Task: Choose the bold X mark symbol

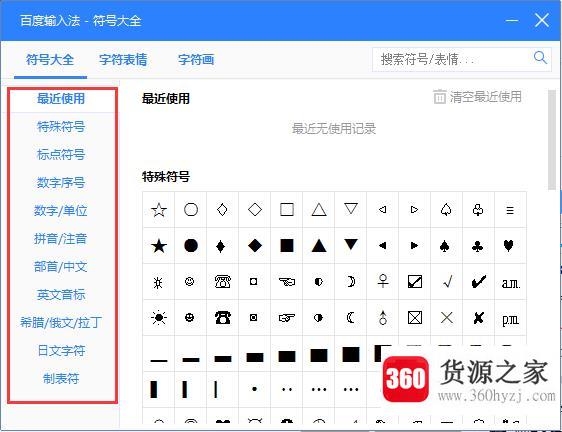Action: coord(478,318)
